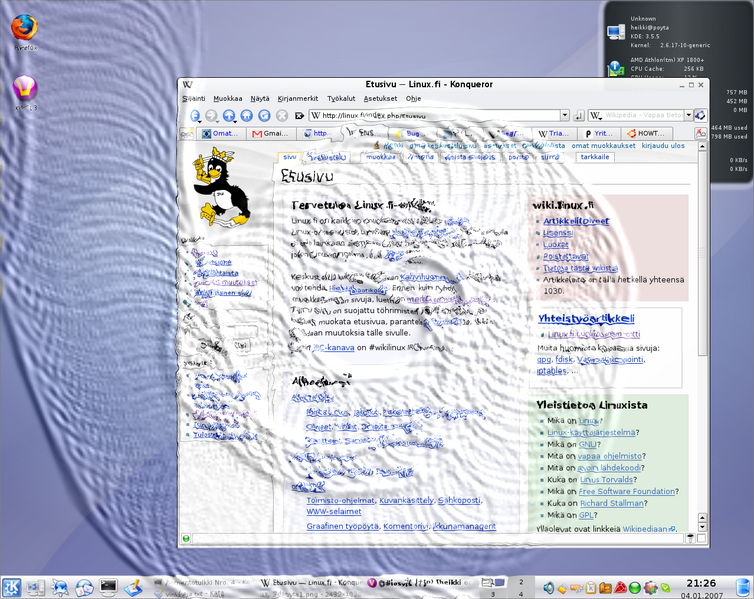The image size is (754, 599).
Task: Click the Up directory arrow icon
Action: coord(229,116)
